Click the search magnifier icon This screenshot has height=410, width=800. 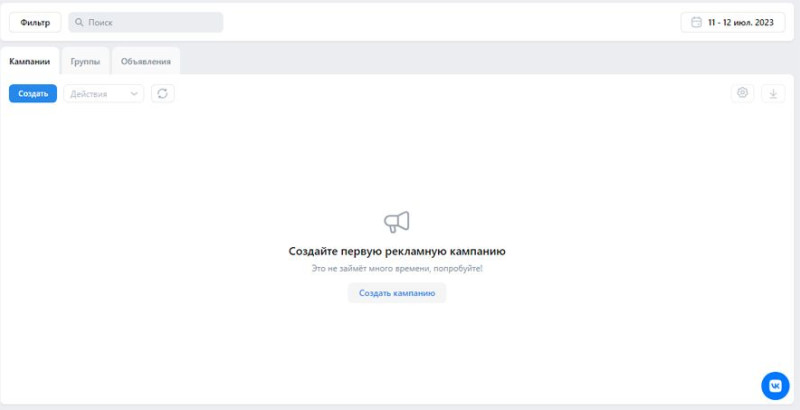point(79,22)
